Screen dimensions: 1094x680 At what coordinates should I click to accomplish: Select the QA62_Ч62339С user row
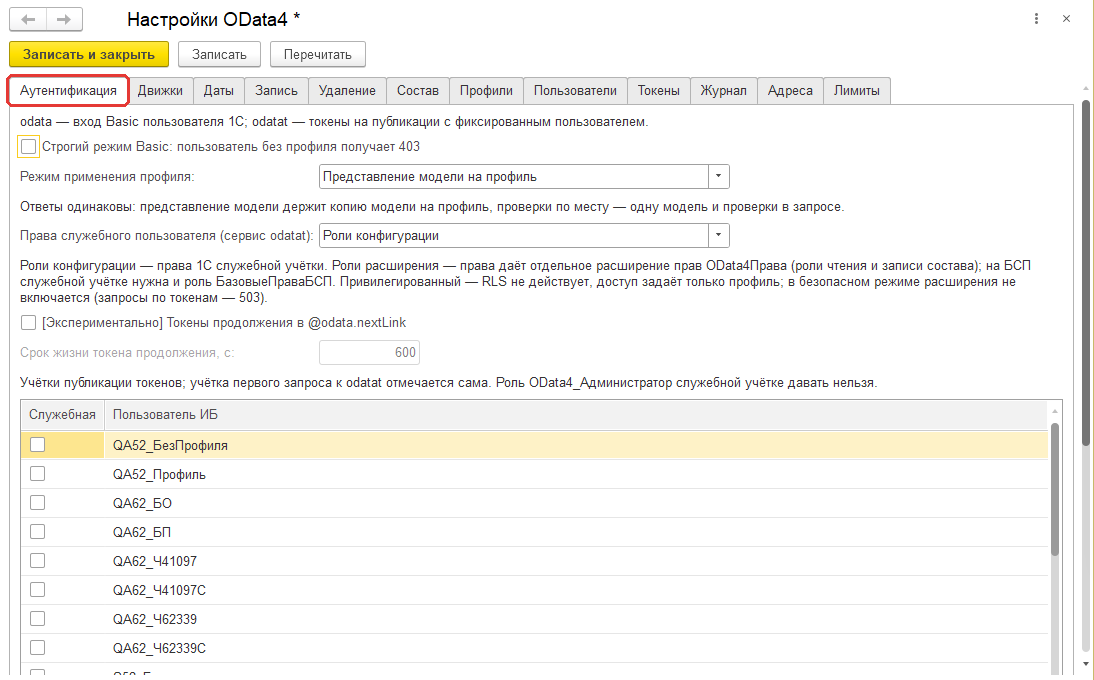[534, 648]
